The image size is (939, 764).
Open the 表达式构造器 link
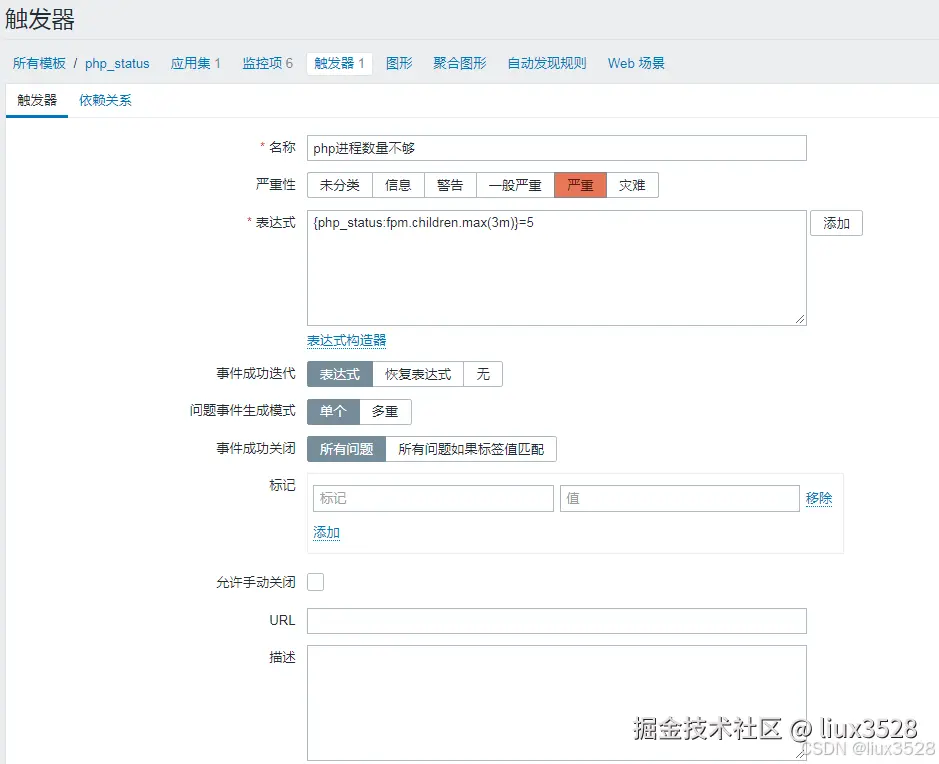(x=346, y=340)
